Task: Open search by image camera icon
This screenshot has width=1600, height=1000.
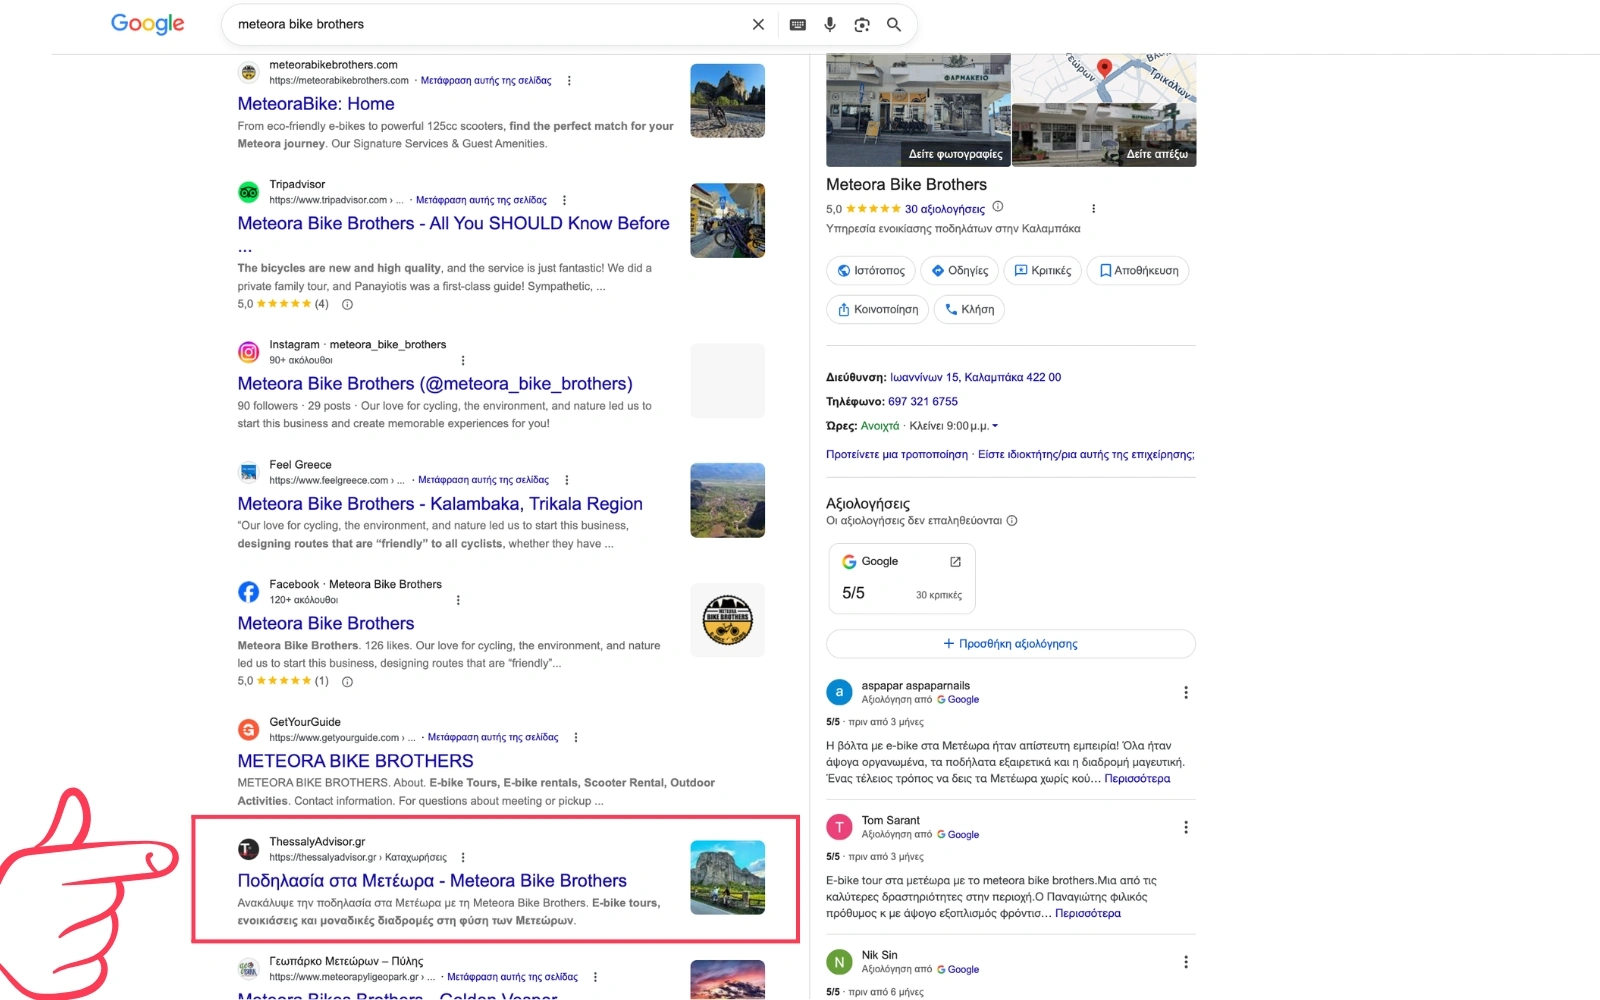Action: pyautogui.click(x=862, y=25)
